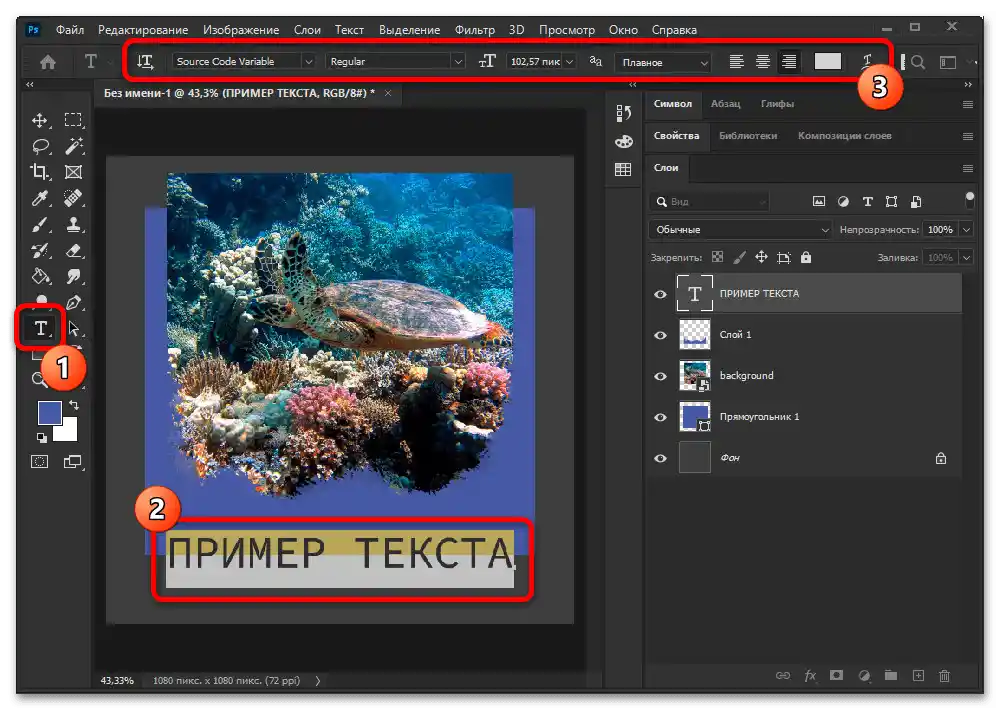1000x710 pixels.
Task: Click the foreground blue color swatch
Action: 48,411
